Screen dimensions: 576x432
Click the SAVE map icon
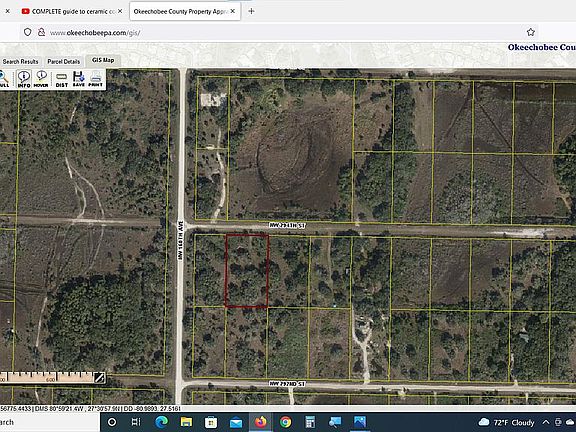79,79
